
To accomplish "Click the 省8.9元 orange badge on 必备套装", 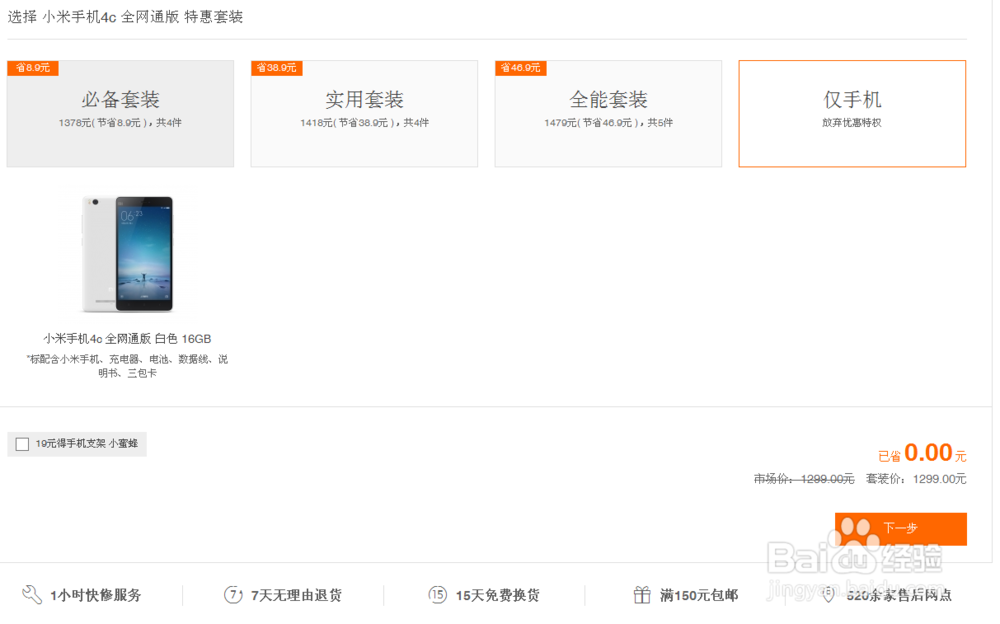I will point(32,67).
